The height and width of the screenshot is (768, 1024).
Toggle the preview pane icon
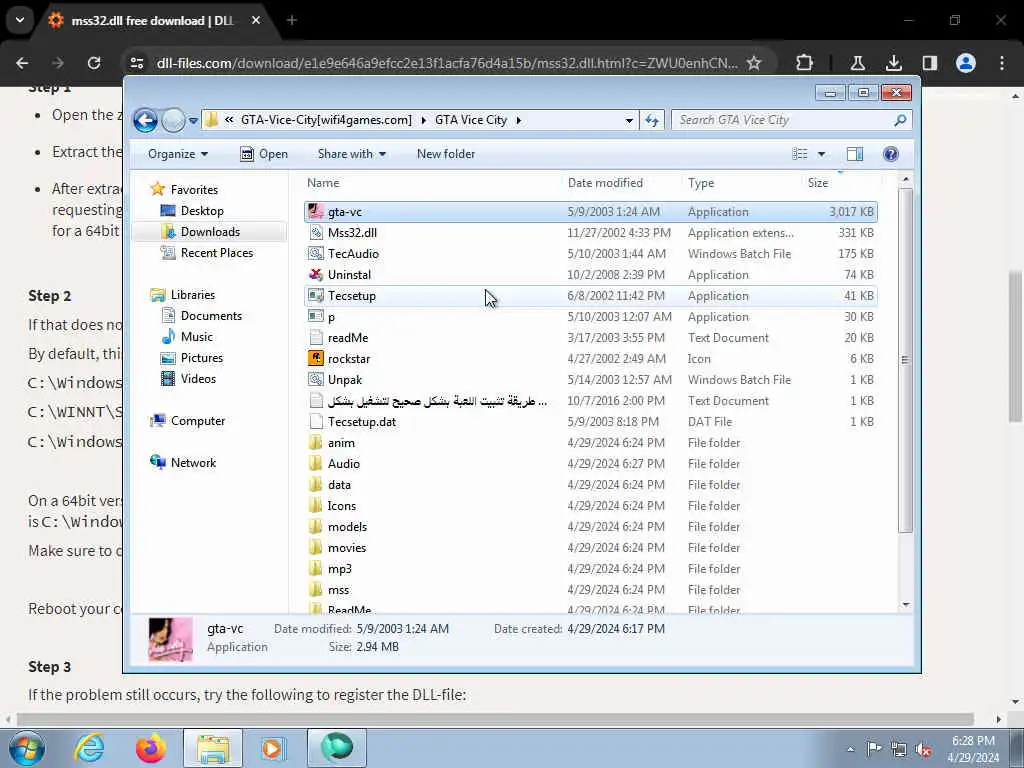coord(855,154)
